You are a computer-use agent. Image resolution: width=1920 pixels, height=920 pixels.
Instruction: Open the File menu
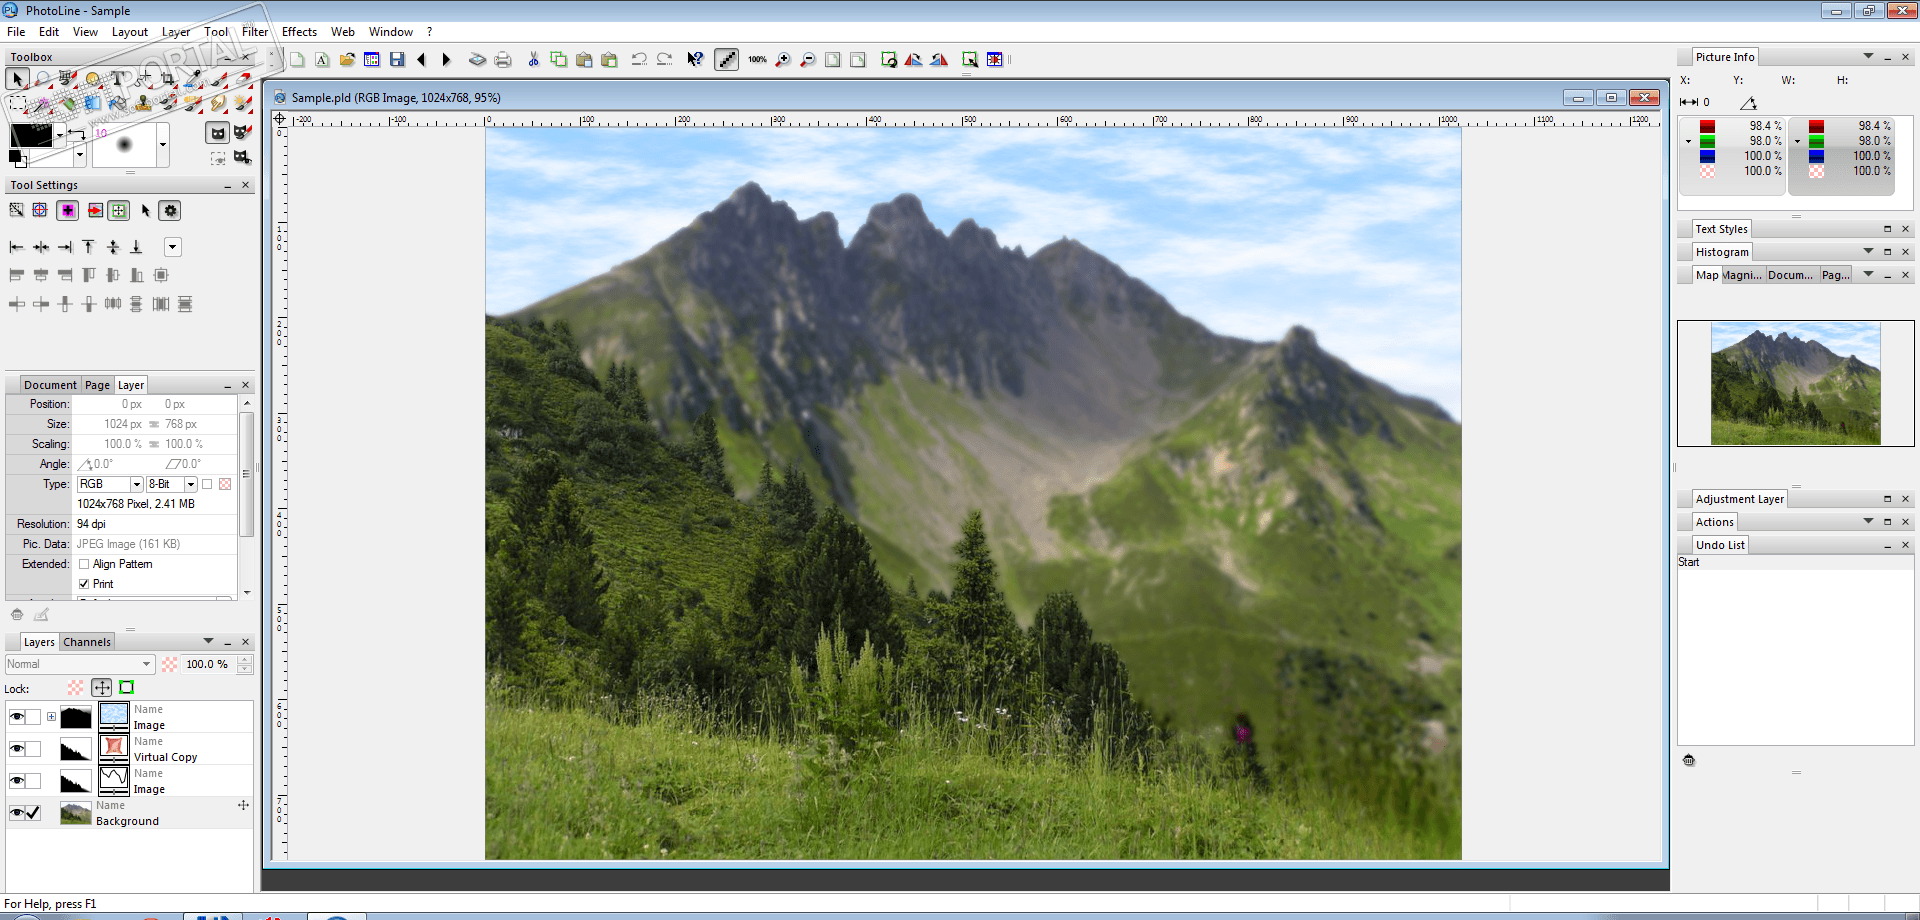16,32
